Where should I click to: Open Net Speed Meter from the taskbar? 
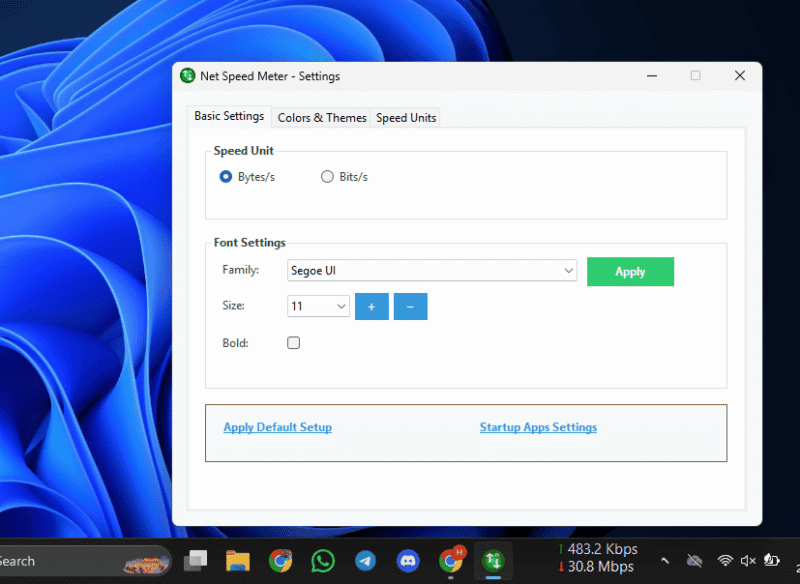(493, 561)
